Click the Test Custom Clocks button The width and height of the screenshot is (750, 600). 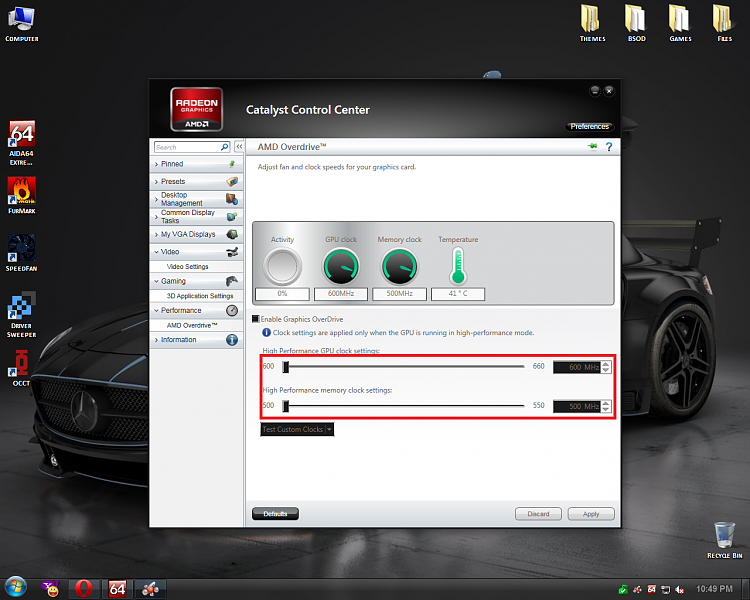click(x=293, y=429)
